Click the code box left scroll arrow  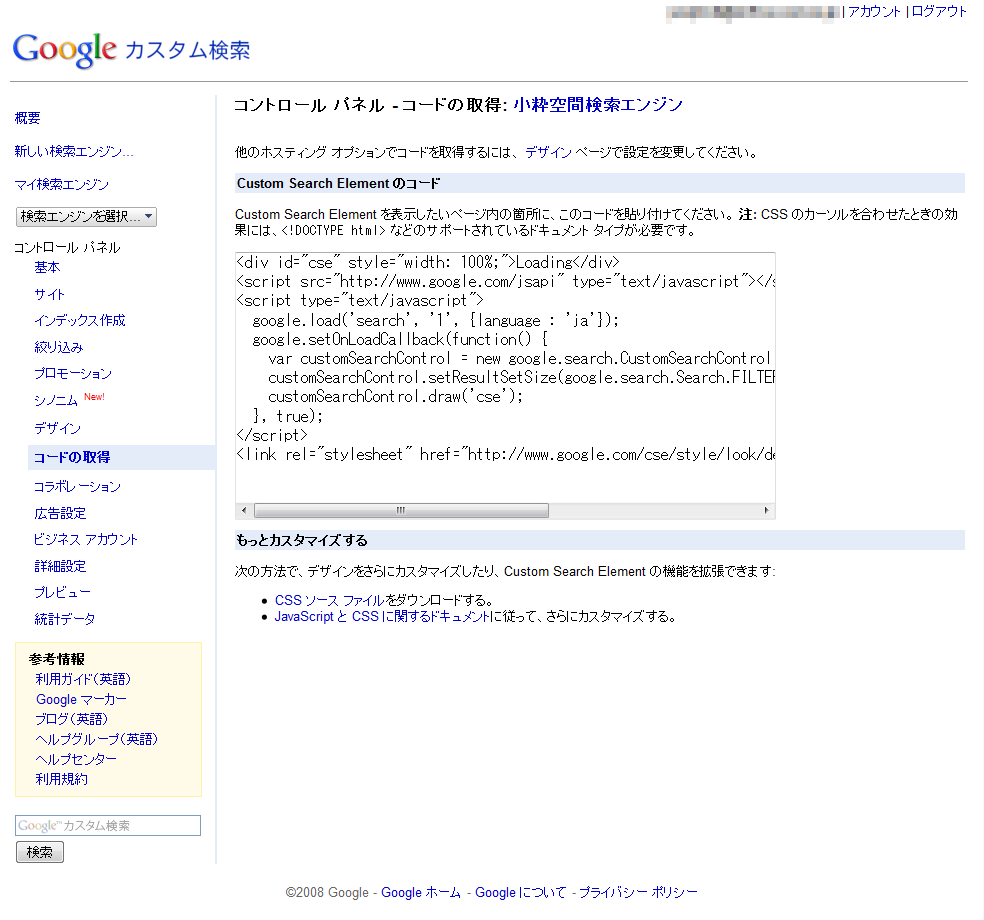point(244,510)
